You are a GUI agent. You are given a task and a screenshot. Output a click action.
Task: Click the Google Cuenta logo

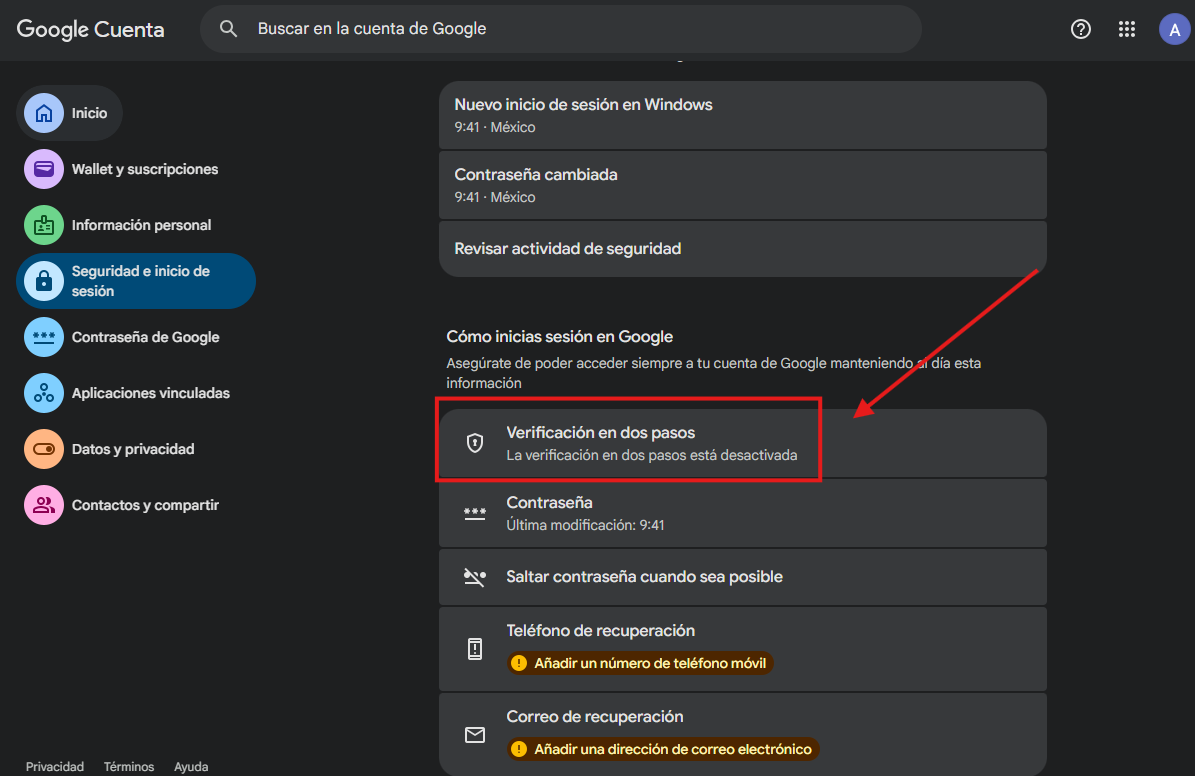coord(90,29)
